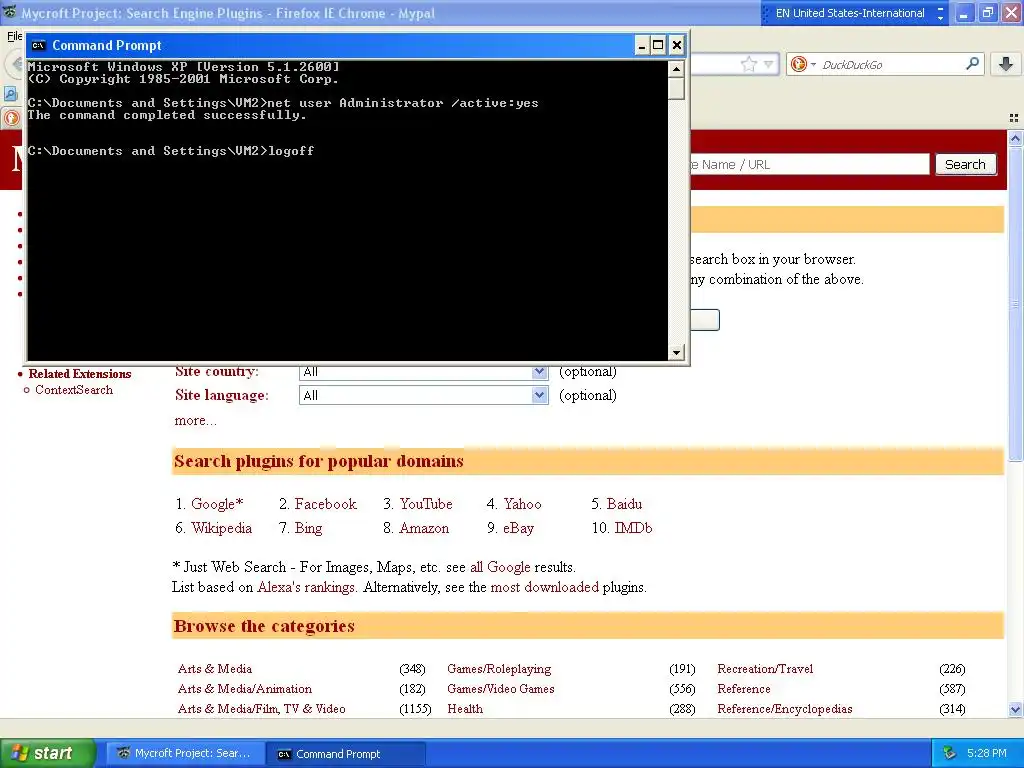Image resolution: width=1024 pixels, height=768 pixels.
Task: Click into the DuckDuckGo search field
Action: click(x=891, y=64)
